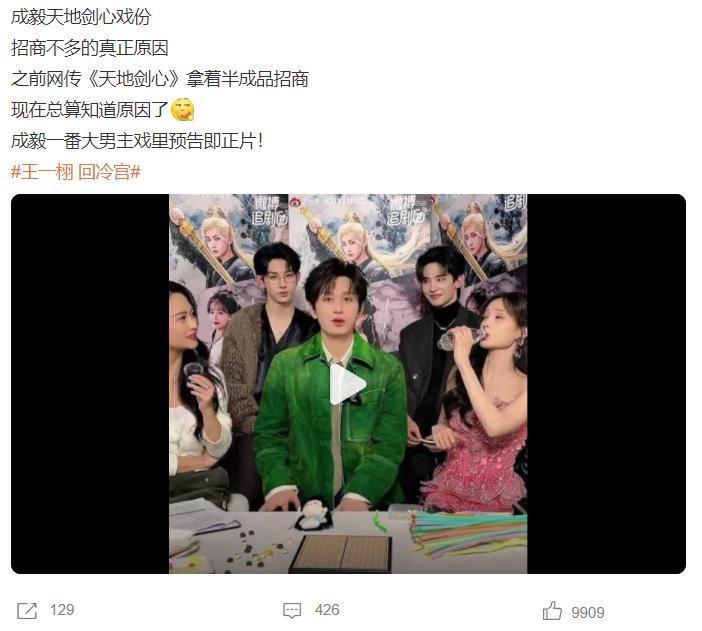
Task: Click the colorful straws bundle in the video
Action: tap(468, 533)
